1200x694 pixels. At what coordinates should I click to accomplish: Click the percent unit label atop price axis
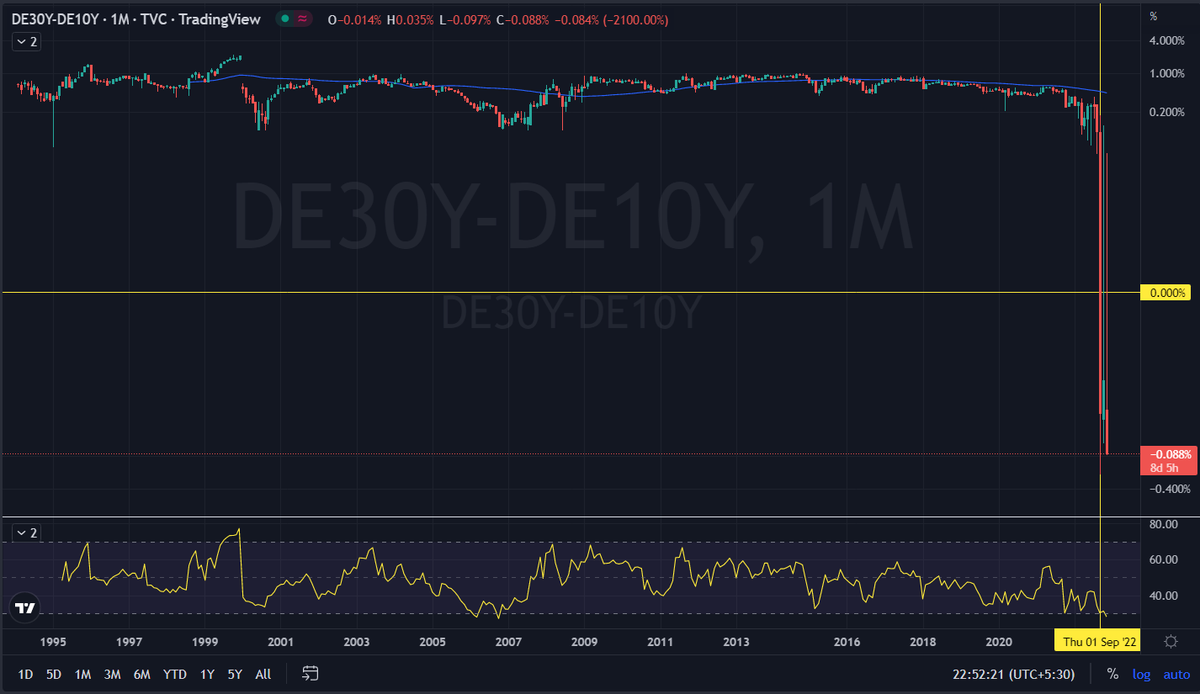tap(1153, 16)
